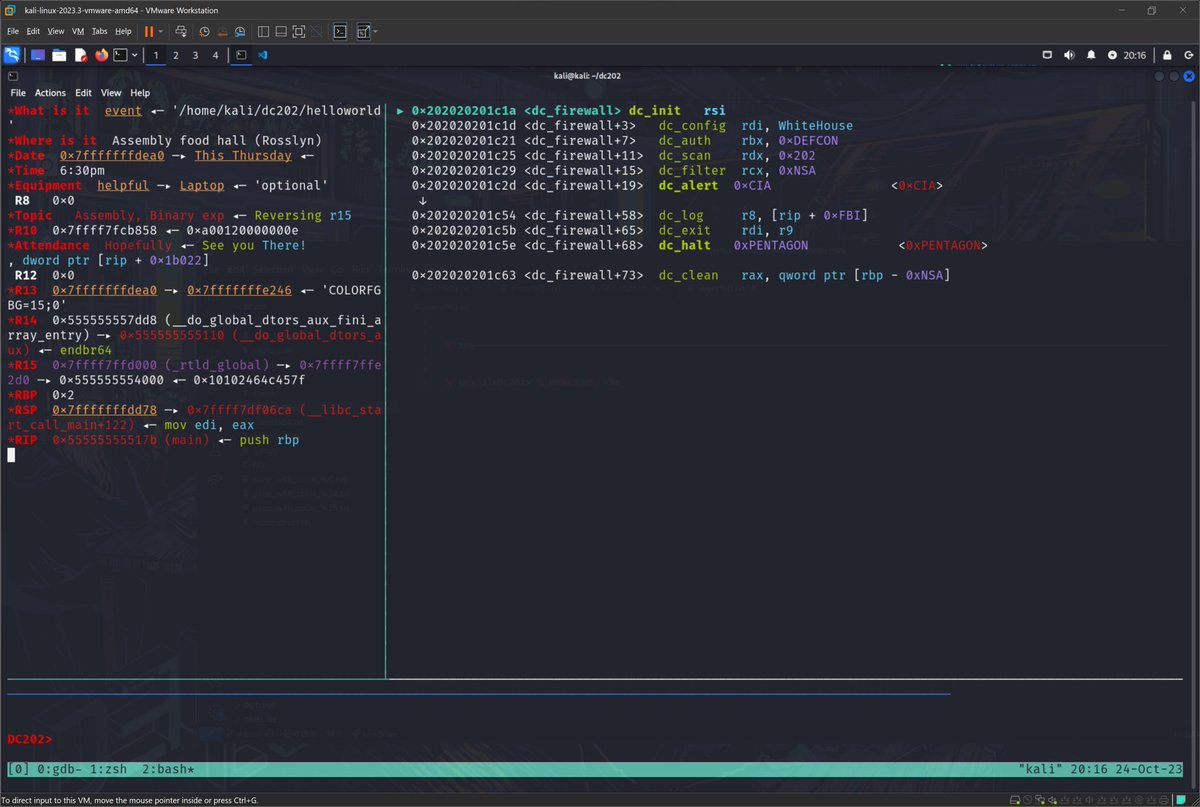Open the snapshot manager
The width and height of the screenshot is (1200, 807).
pyautogui.click(x=240, y=31)
